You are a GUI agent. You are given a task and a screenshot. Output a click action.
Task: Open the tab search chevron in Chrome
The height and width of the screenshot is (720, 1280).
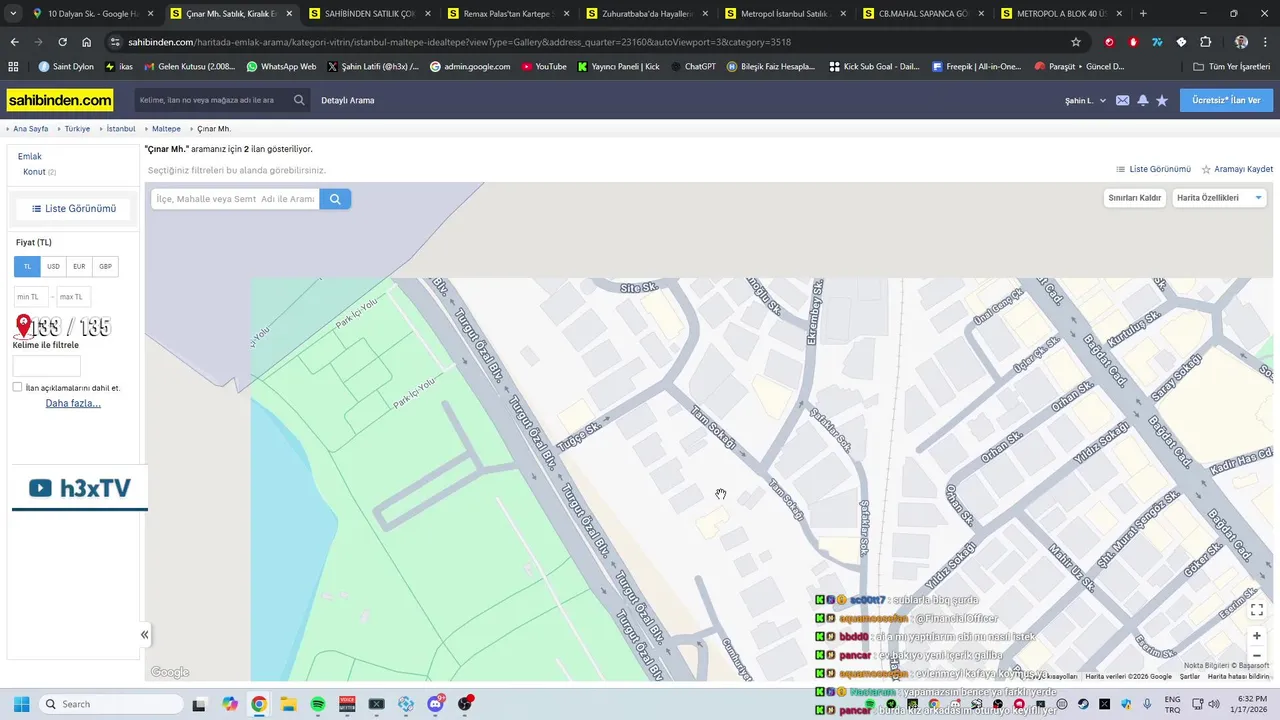pyautogui.click(x=13, y=13)
